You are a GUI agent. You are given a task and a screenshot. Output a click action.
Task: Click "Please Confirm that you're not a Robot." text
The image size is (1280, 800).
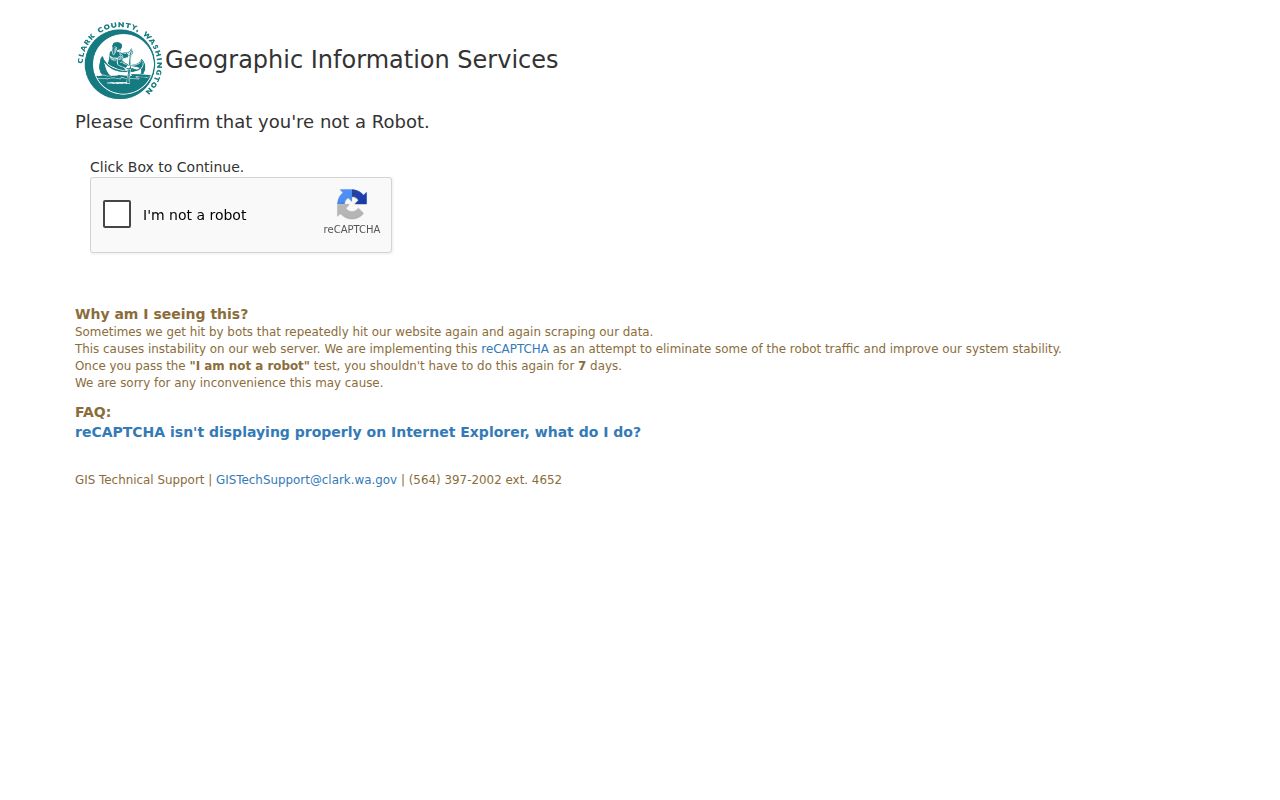click(252, 122)
